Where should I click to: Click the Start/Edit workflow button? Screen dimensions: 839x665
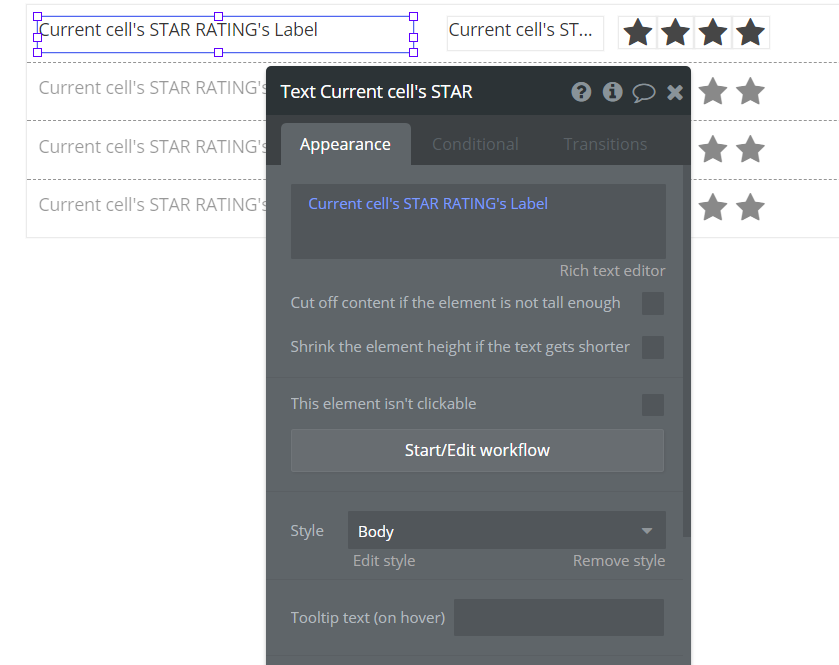[477, 450]
